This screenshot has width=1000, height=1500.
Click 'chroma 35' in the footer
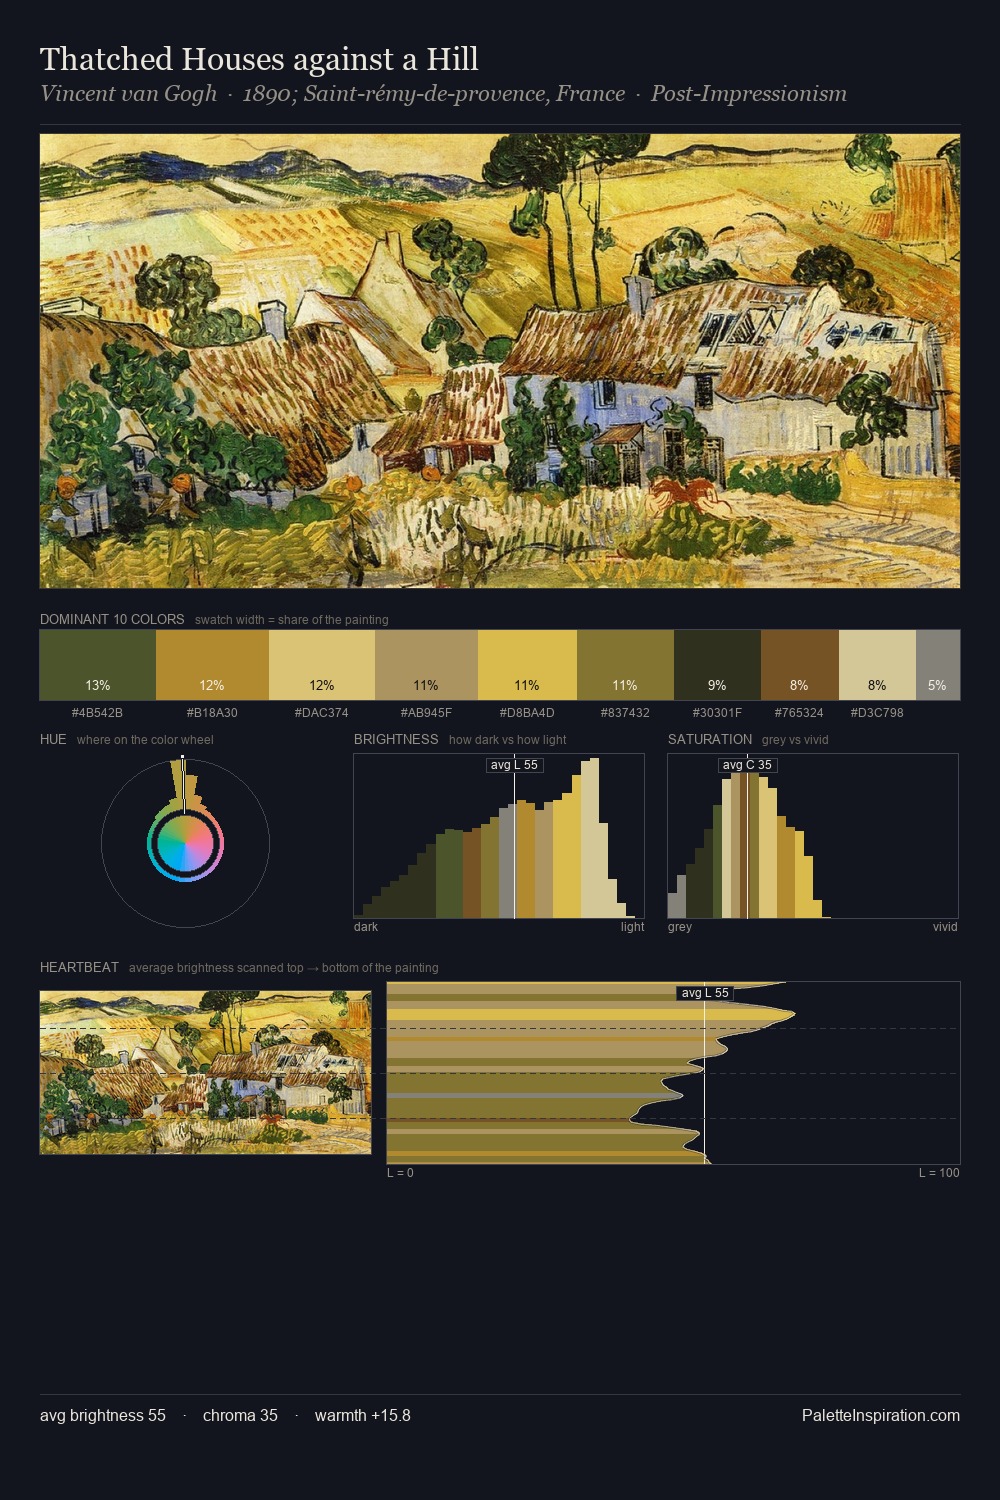240,1416
